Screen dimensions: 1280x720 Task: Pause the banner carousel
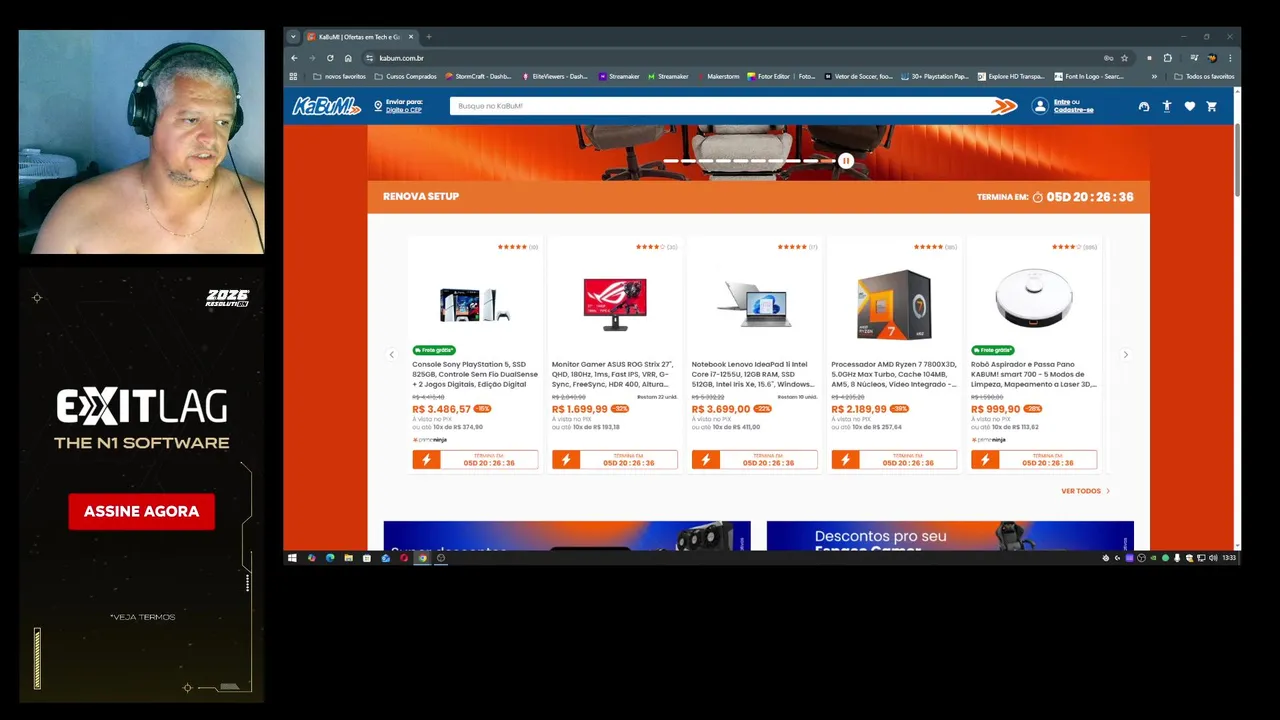coord(846,160)
